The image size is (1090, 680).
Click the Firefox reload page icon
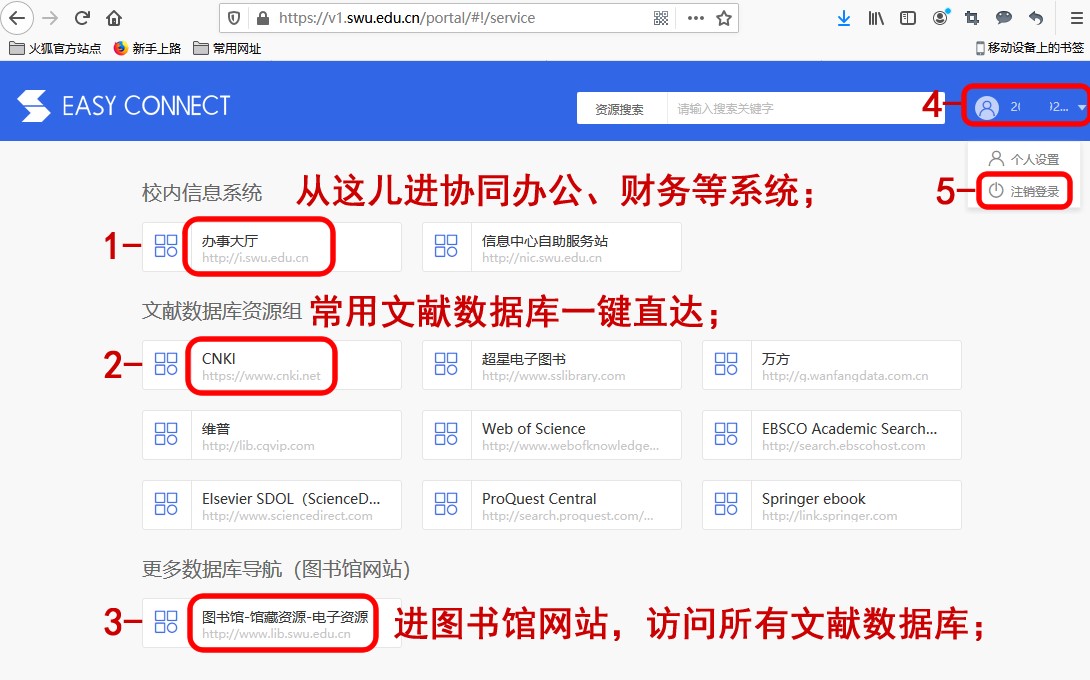tap(83, 18)
